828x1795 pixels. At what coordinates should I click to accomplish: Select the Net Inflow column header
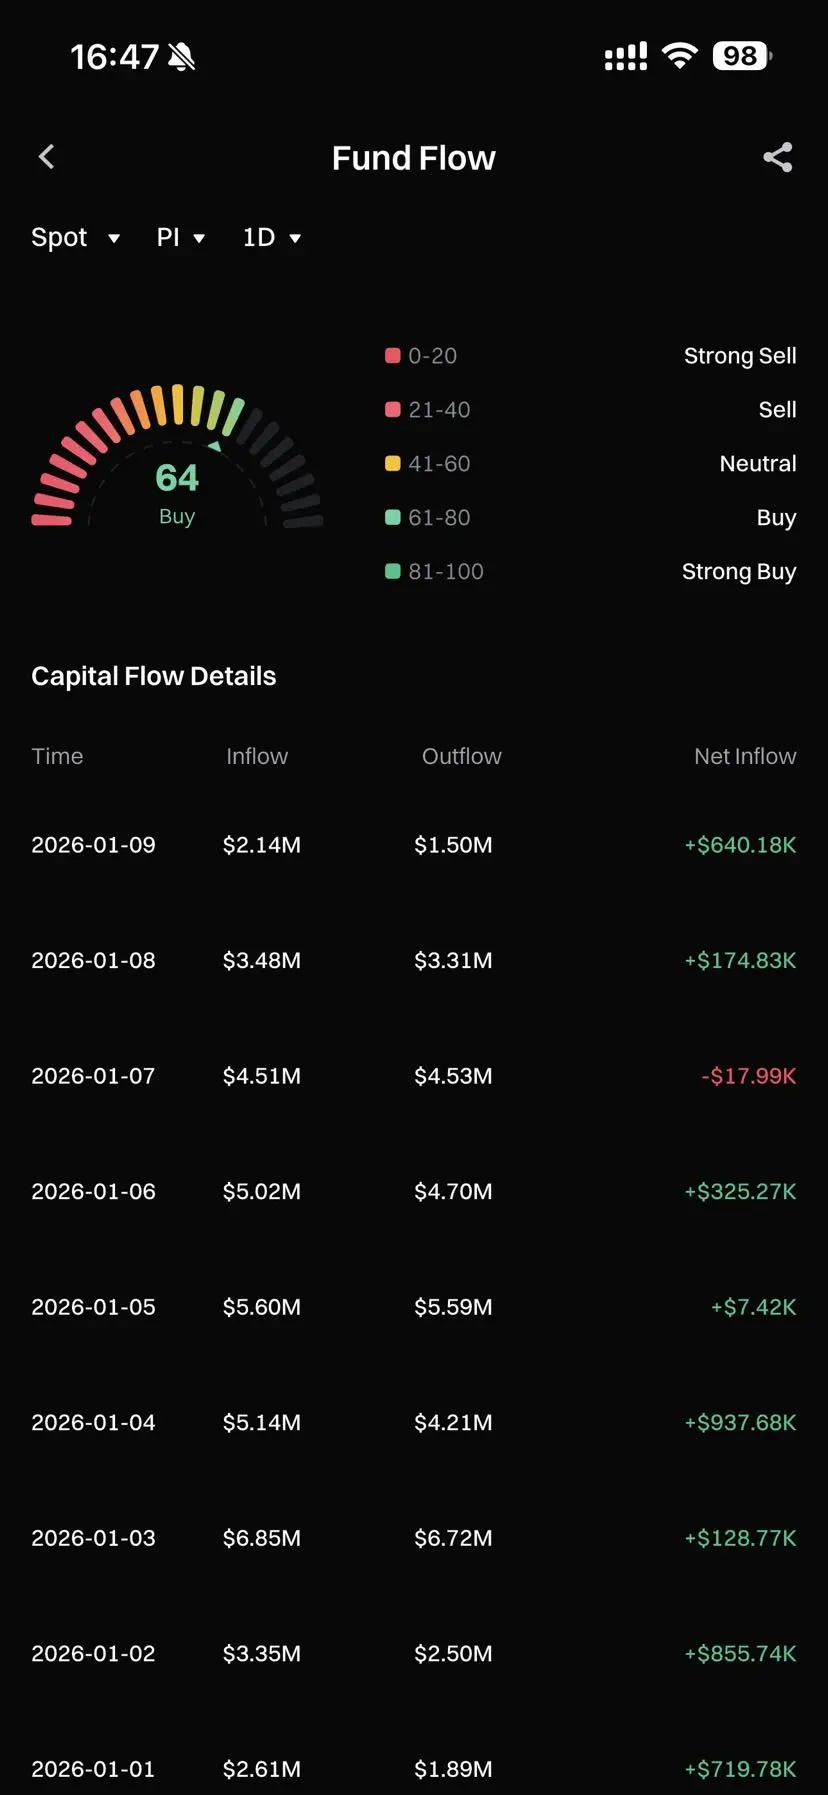tap(745, 757)
